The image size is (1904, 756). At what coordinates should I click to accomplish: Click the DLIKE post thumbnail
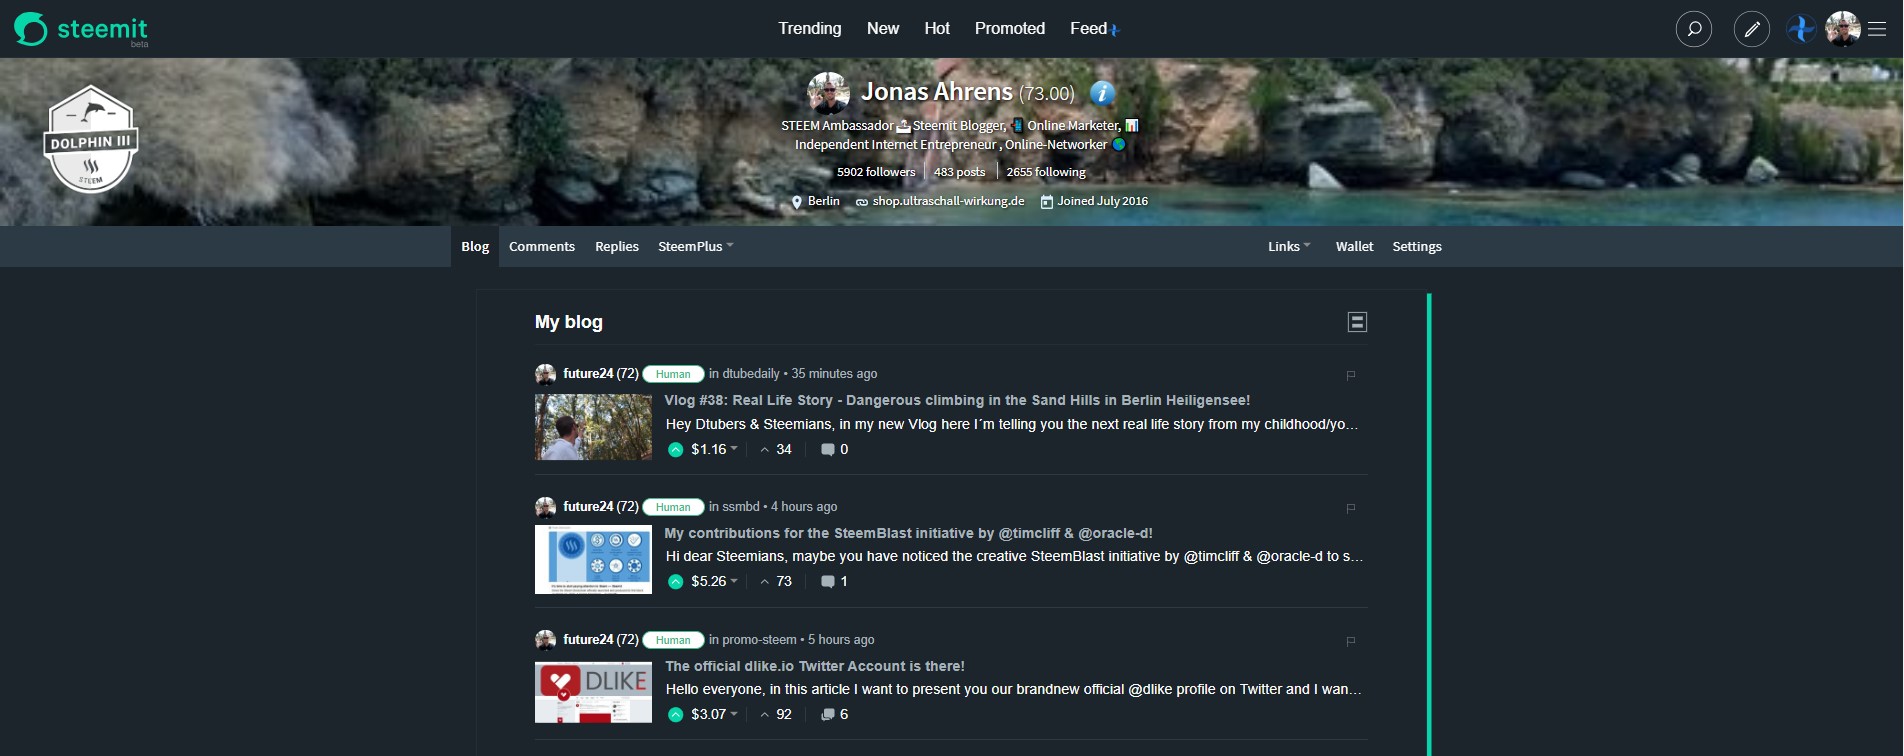(x=593, y=693)
